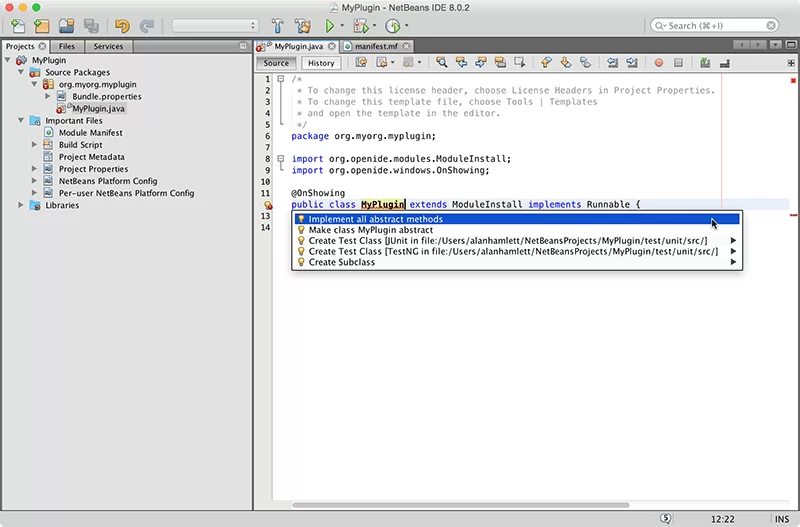The width and height of the screenshot is (800, 527).
Task: Expand the NetBeans Platform Config node
Action: [34, 181]
